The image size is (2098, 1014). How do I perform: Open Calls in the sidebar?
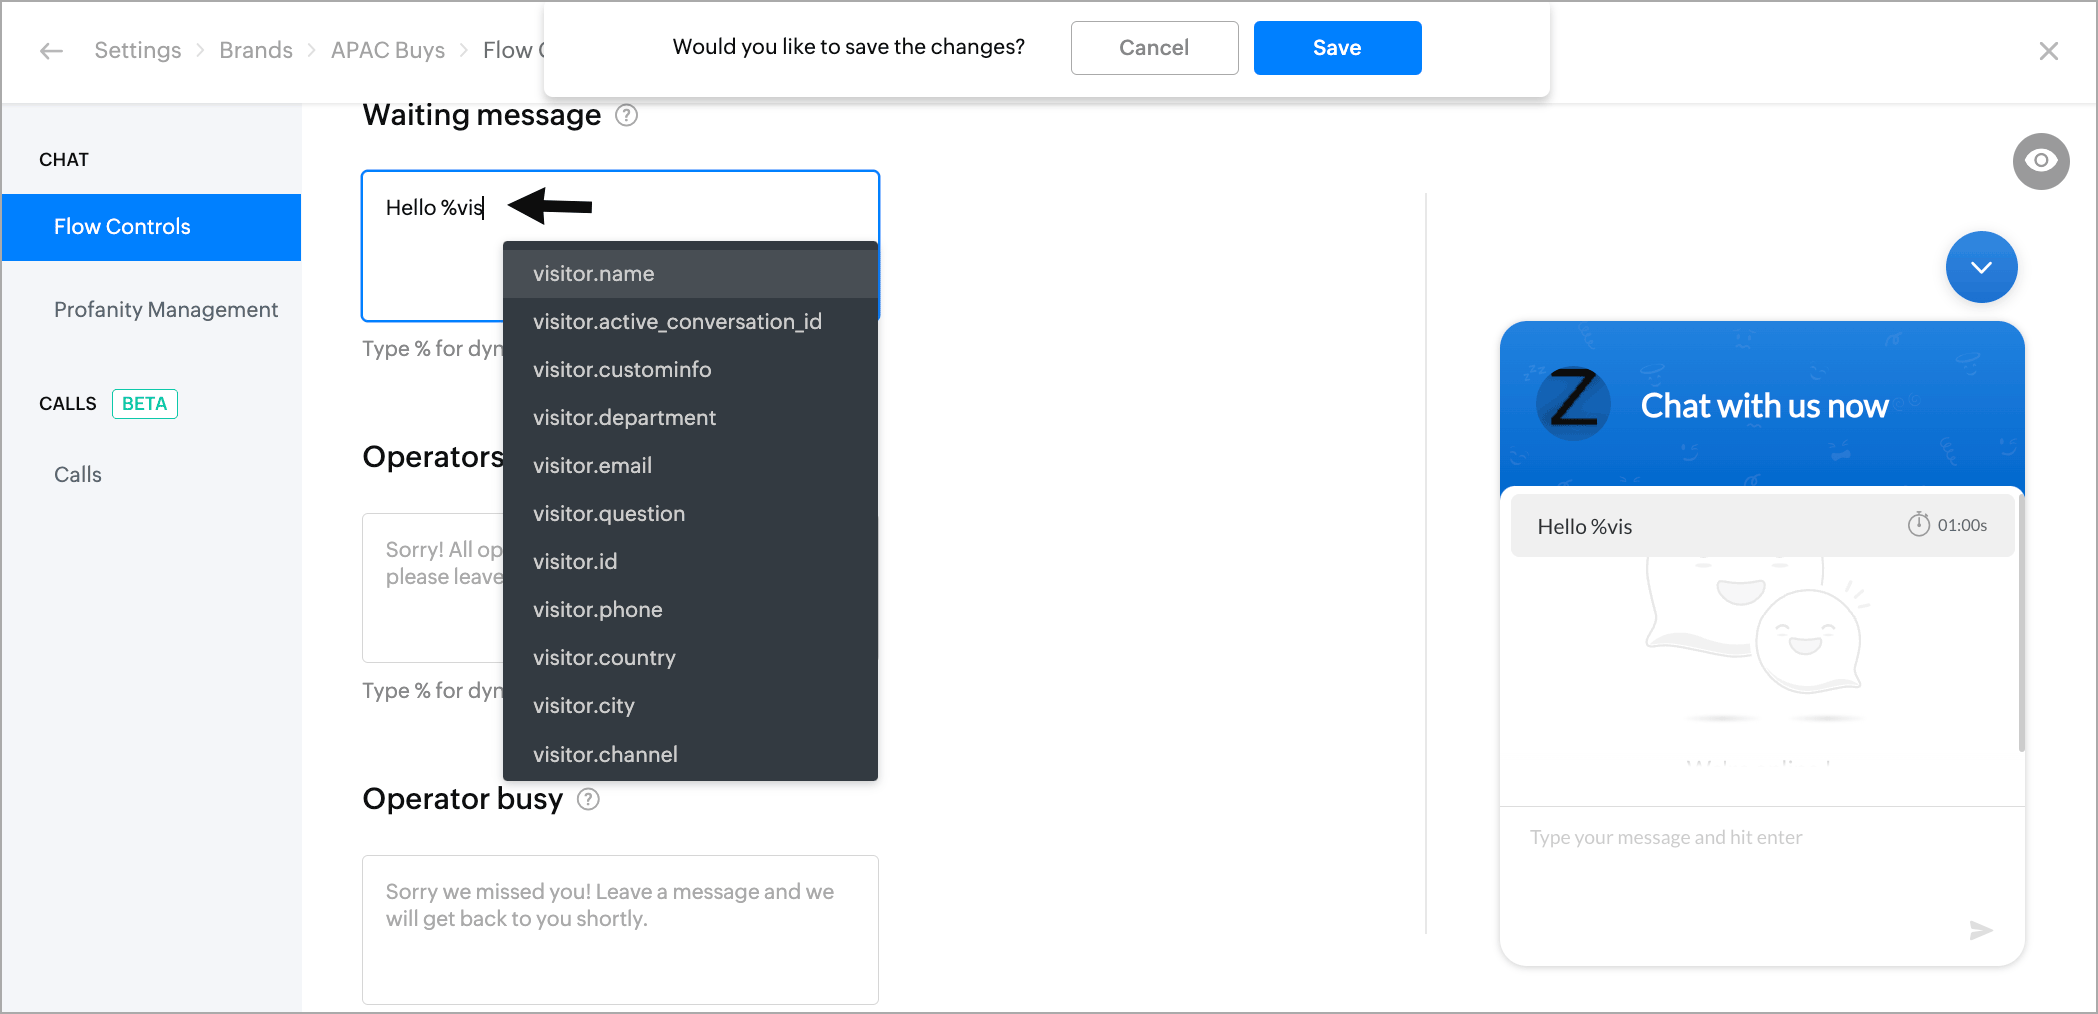coord(78,475)
